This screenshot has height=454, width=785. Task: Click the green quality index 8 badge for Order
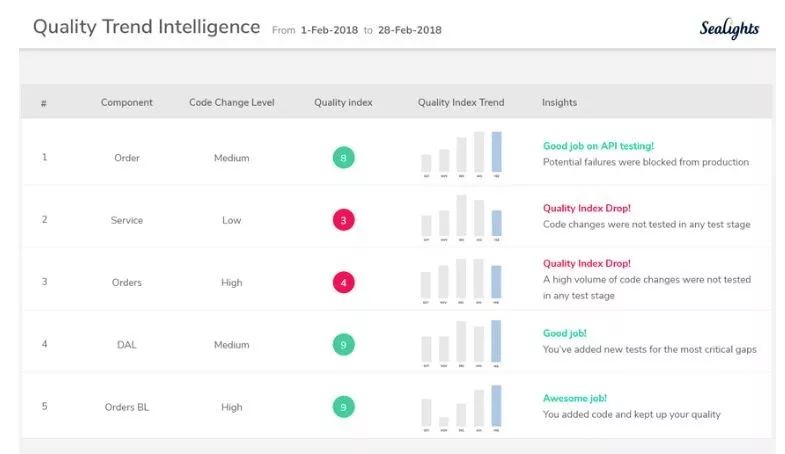(x=343, y=157)
